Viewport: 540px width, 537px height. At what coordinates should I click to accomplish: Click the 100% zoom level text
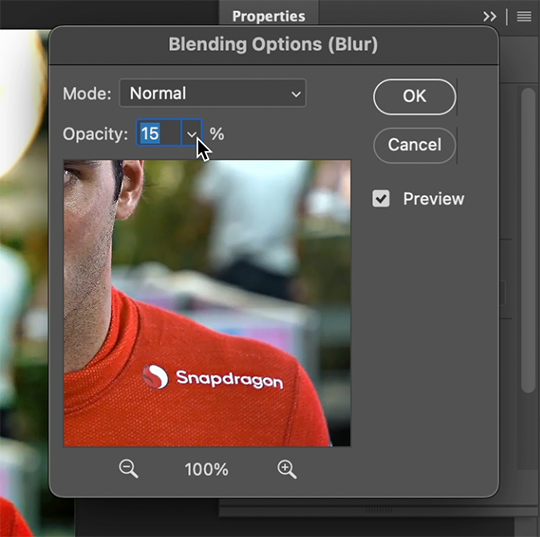coord(206,469)
